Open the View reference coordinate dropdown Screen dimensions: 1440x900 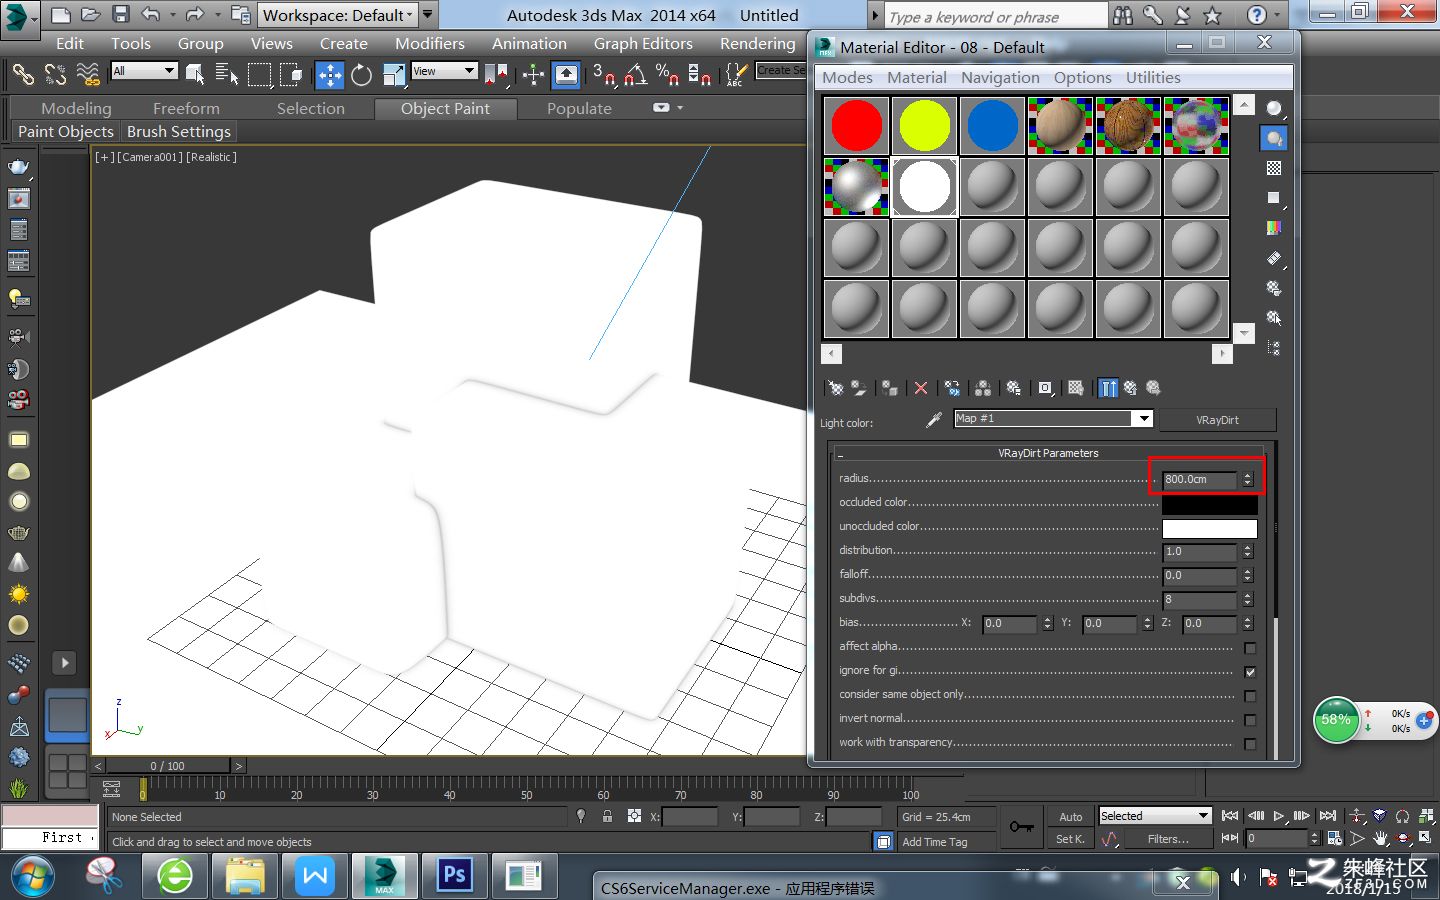[x=444, y=71]
